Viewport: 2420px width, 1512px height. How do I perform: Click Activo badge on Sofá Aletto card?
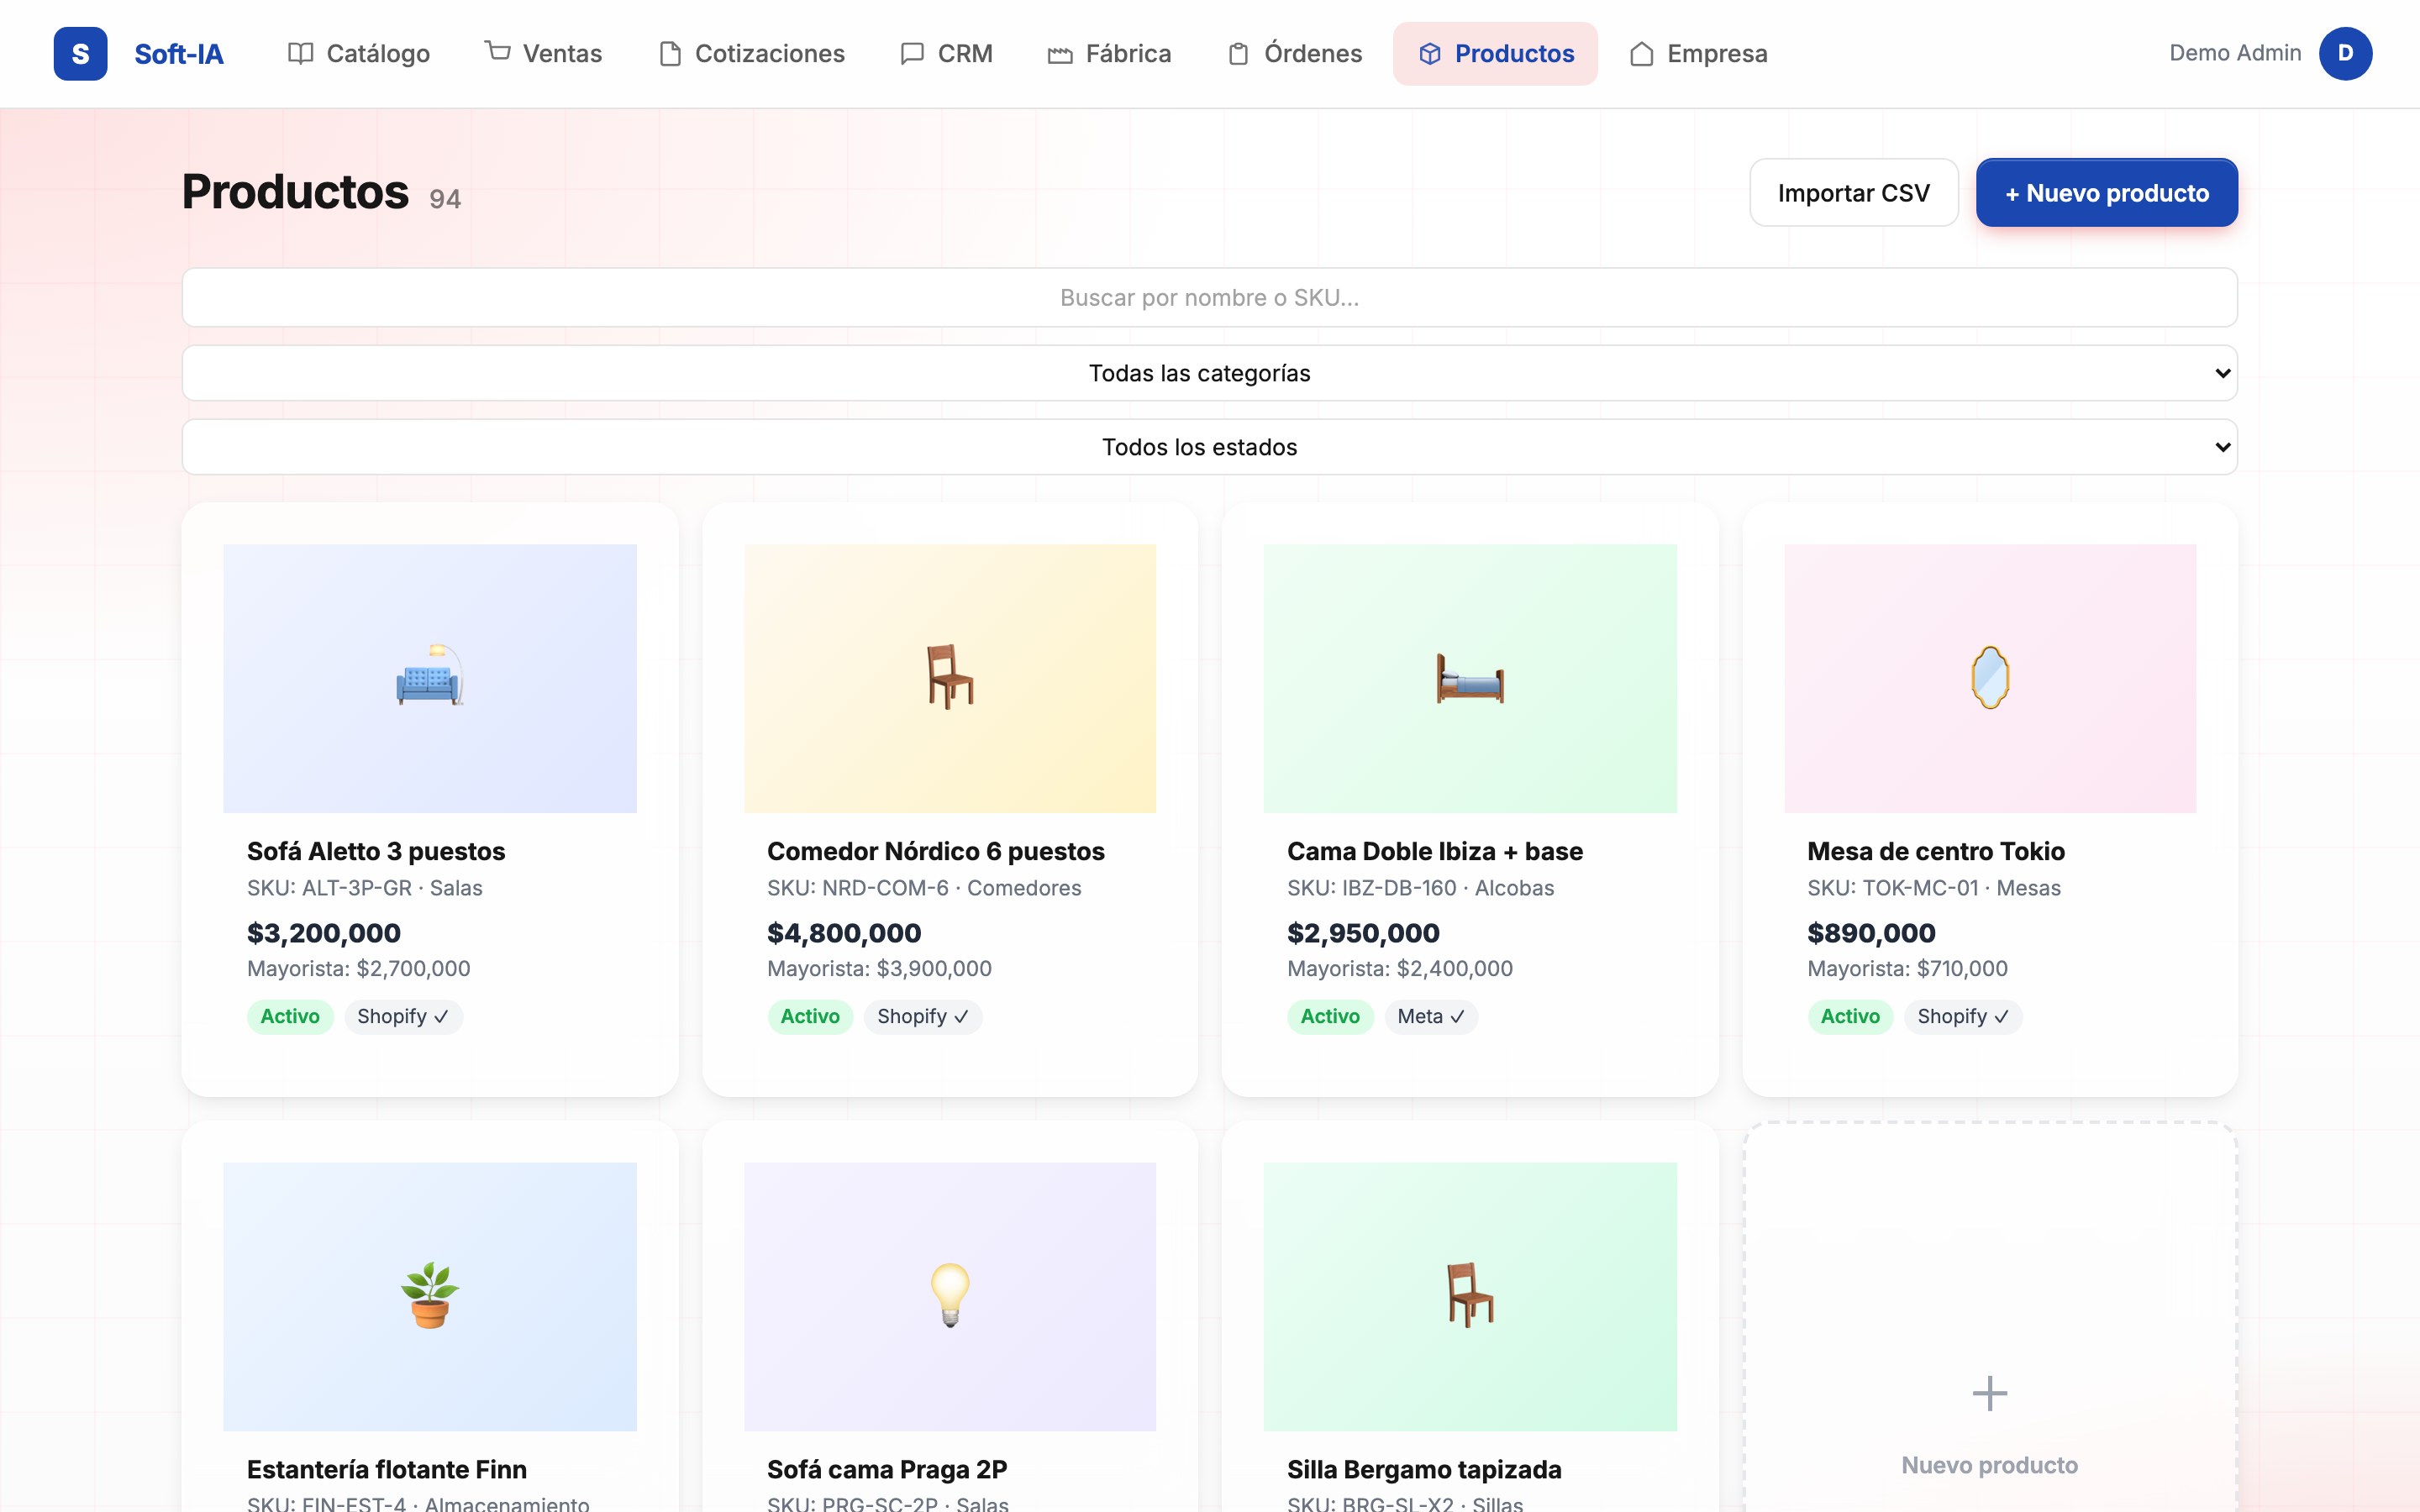coord(290,1016)
